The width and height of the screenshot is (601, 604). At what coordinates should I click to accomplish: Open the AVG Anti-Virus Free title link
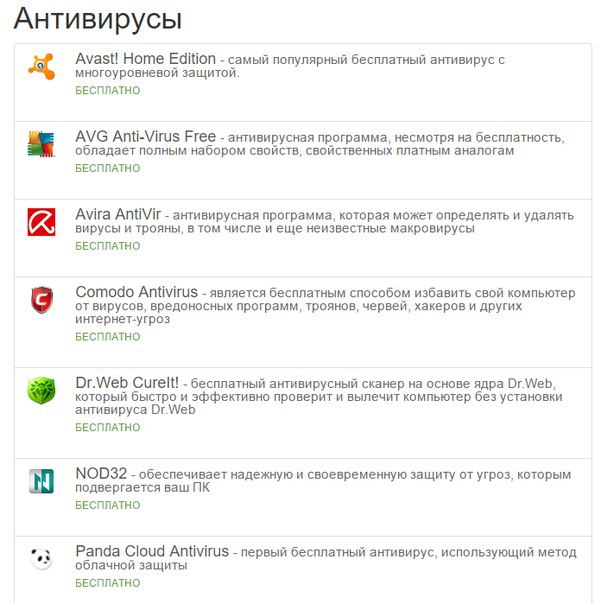[x=146, y=136]
